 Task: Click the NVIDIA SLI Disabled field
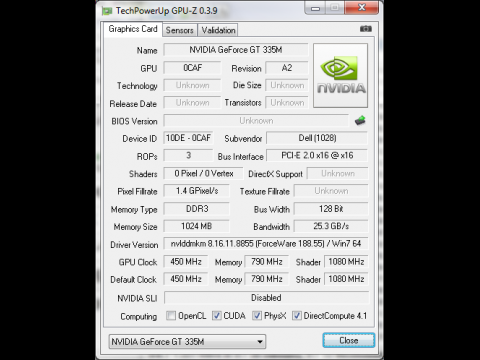(x=266, y=298)
